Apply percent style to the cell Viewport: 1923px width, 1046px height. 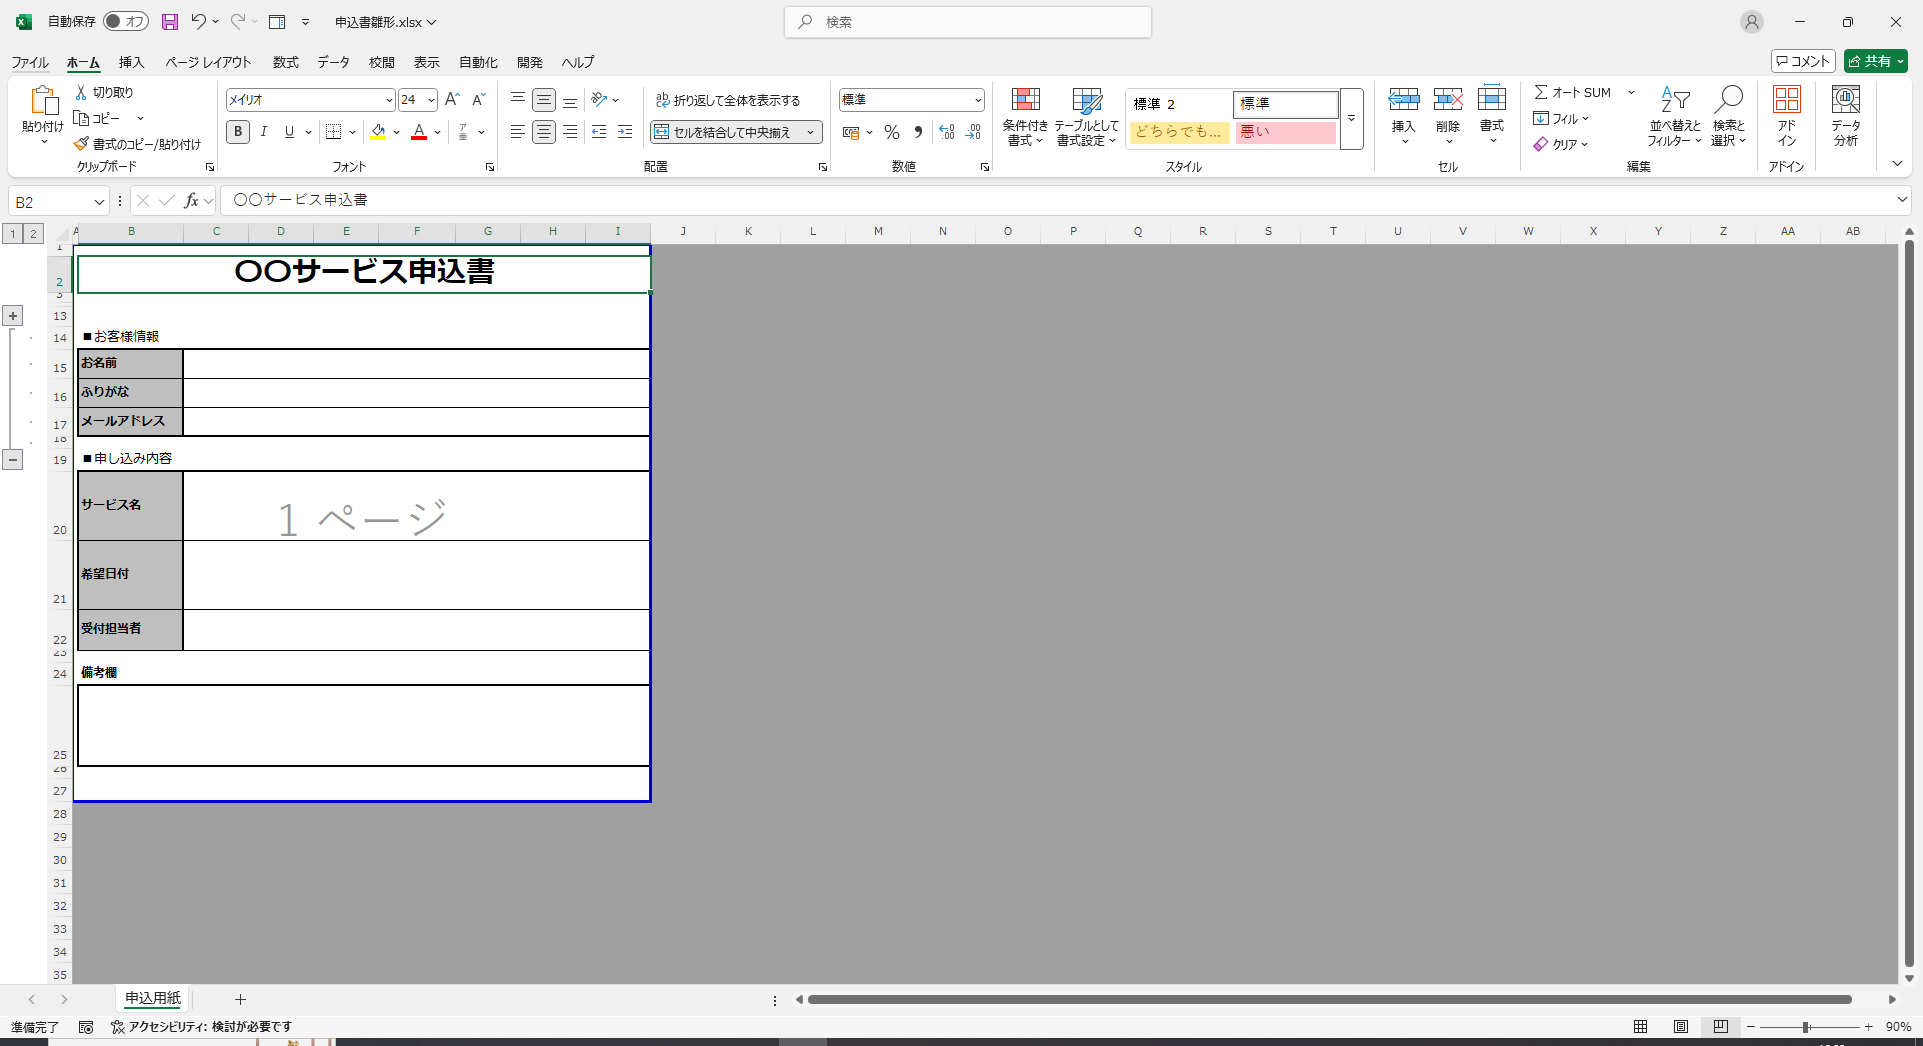coord(891,131)
